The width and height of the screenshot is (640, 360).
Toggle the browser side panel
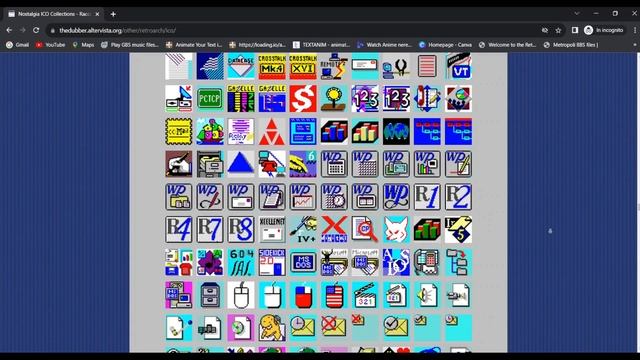[575, 30]
